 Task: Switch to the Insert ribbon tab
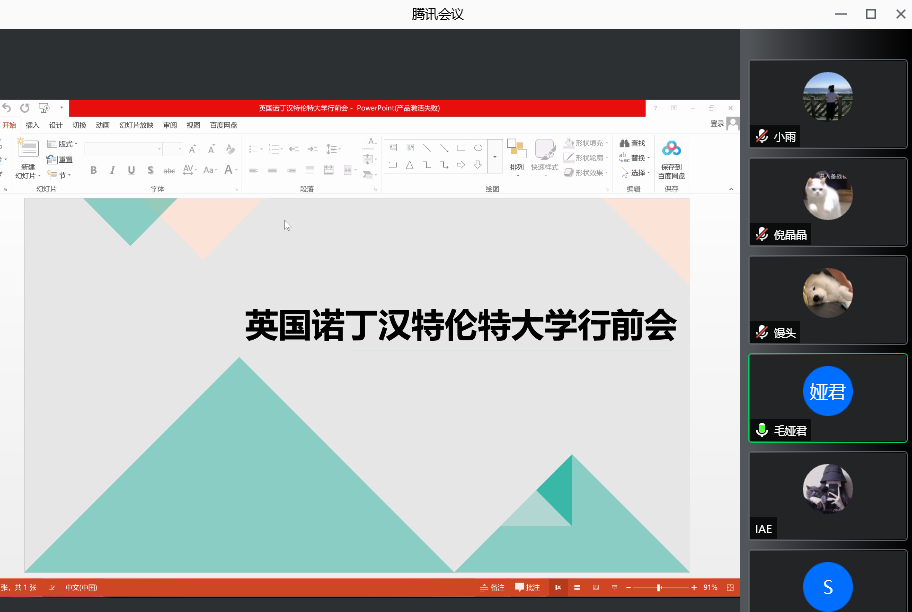33,125
